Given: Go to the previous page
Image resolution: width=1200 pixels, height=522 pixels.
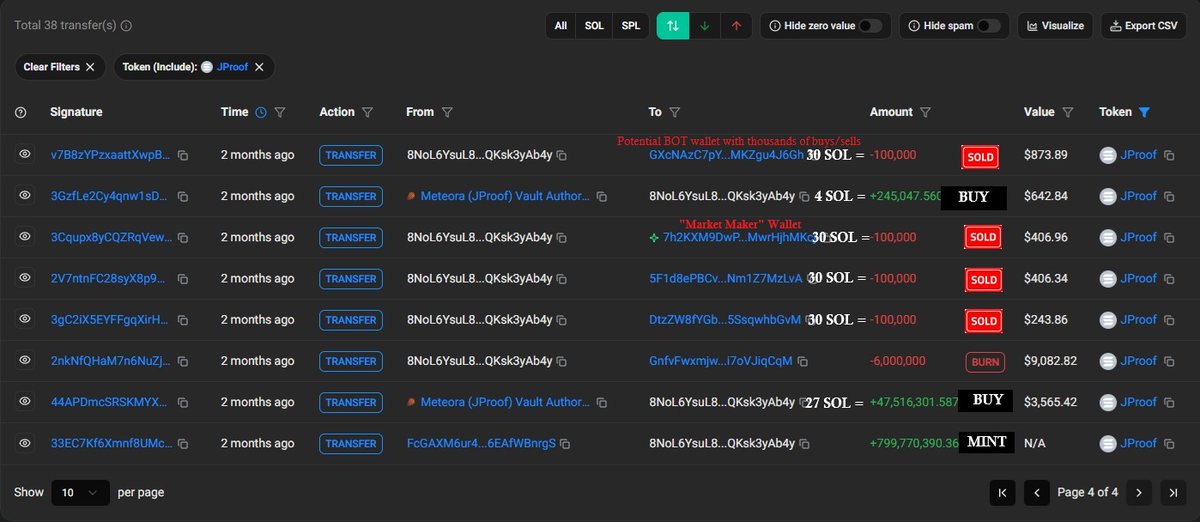Looking at the screenshot, I should coord(1037,492).
